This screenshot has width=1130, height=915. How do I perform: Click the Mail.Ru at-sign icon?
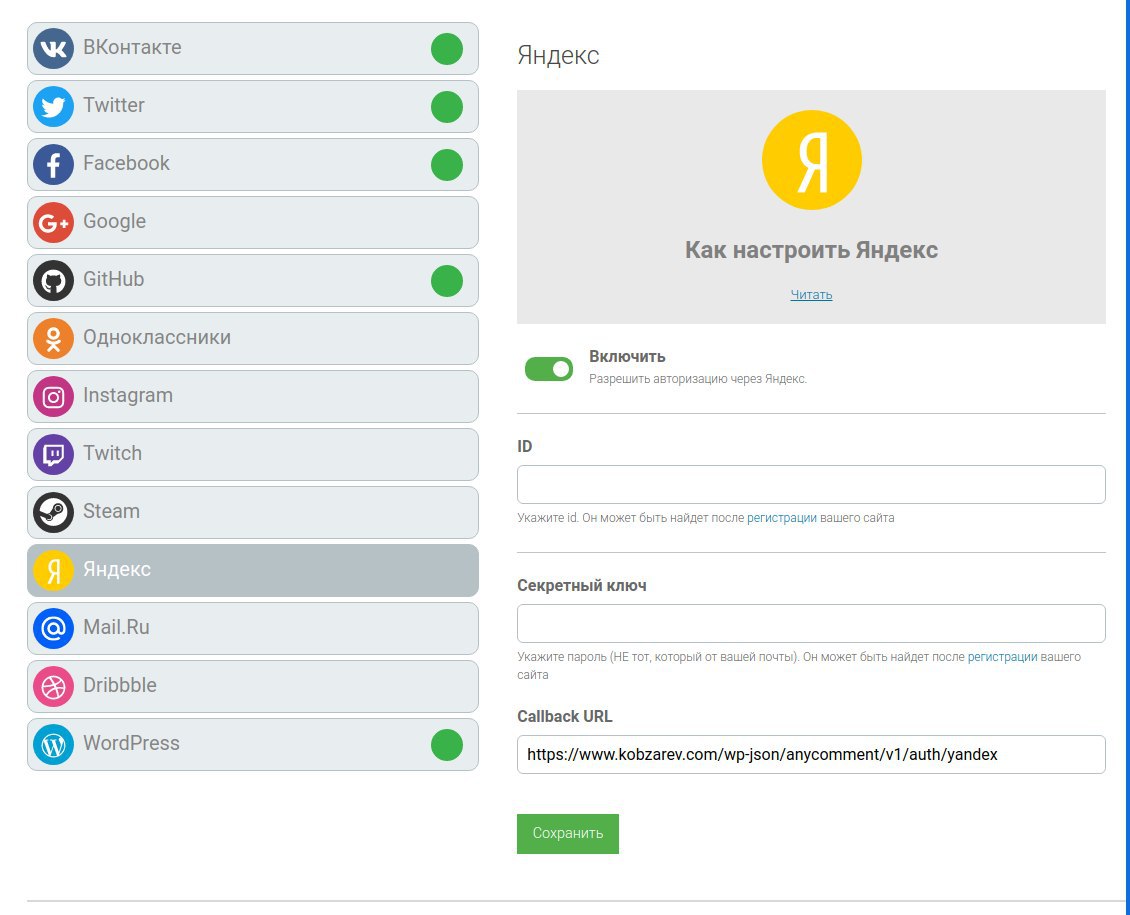(x=53, y=628)
